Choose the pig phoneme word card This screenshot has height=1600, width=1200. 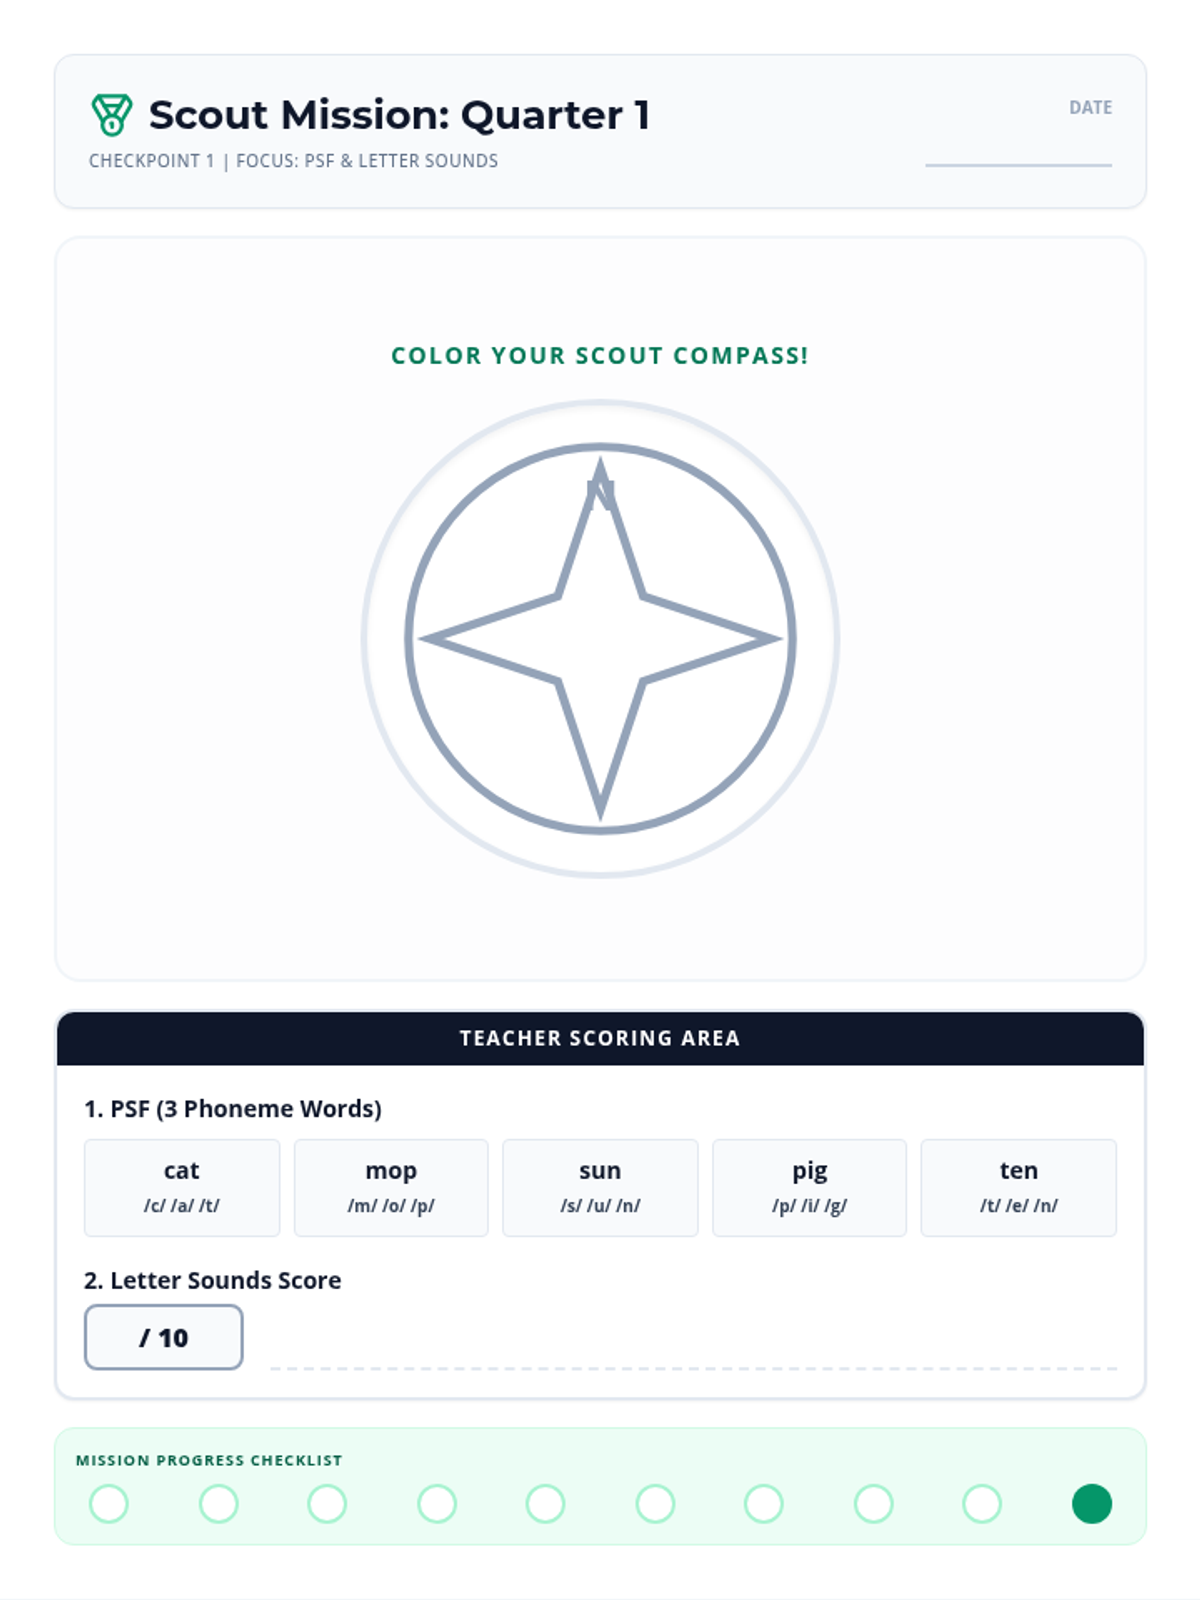click(x=809, y=1187)
